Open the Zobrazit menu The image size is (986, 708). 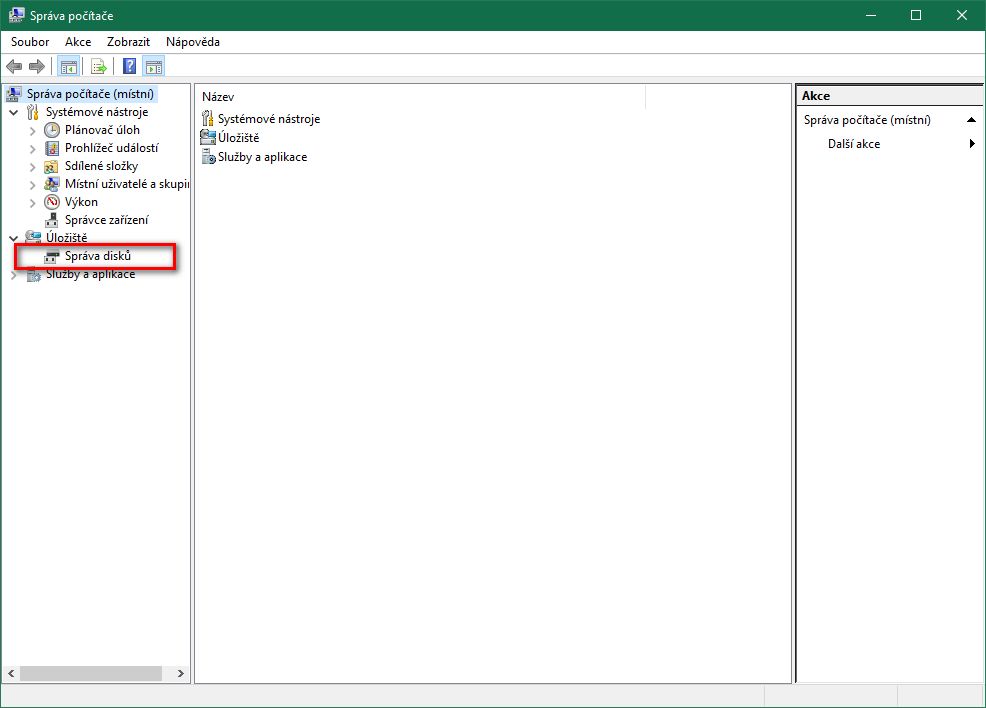[x=128, y=42]
